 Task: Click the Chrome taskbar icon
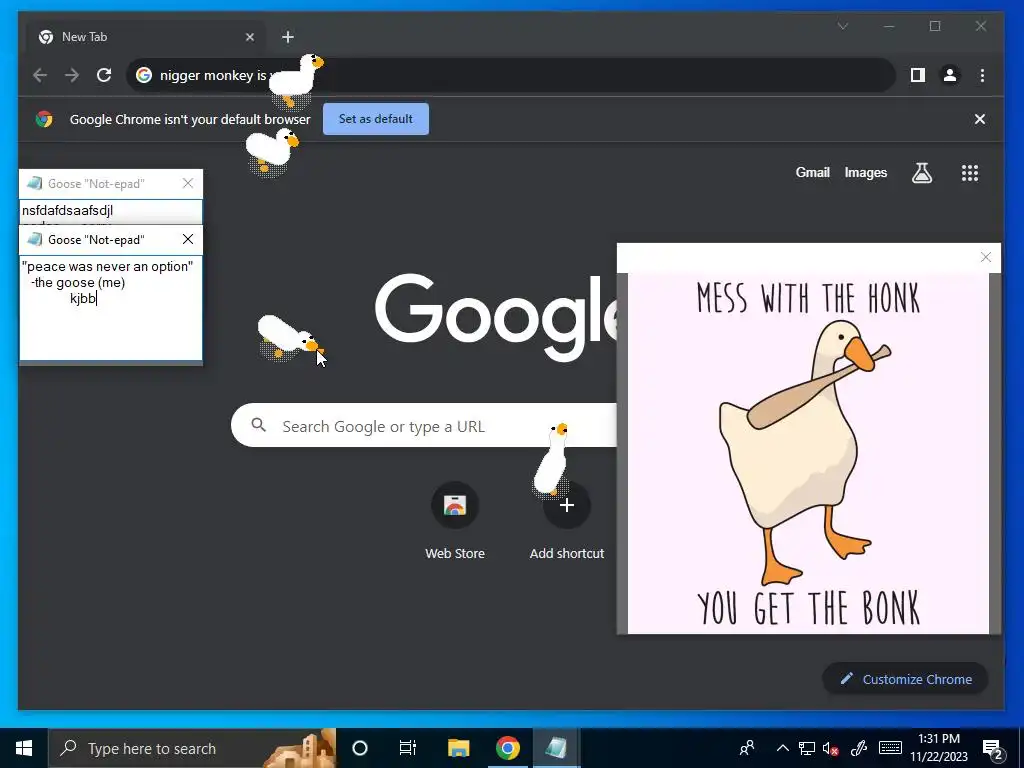pyautogui.click(x=507, y=748)
